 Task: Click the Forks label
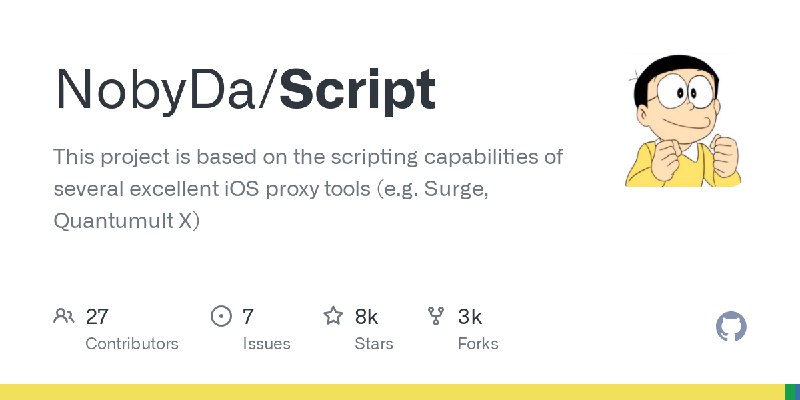click(478, 343)
